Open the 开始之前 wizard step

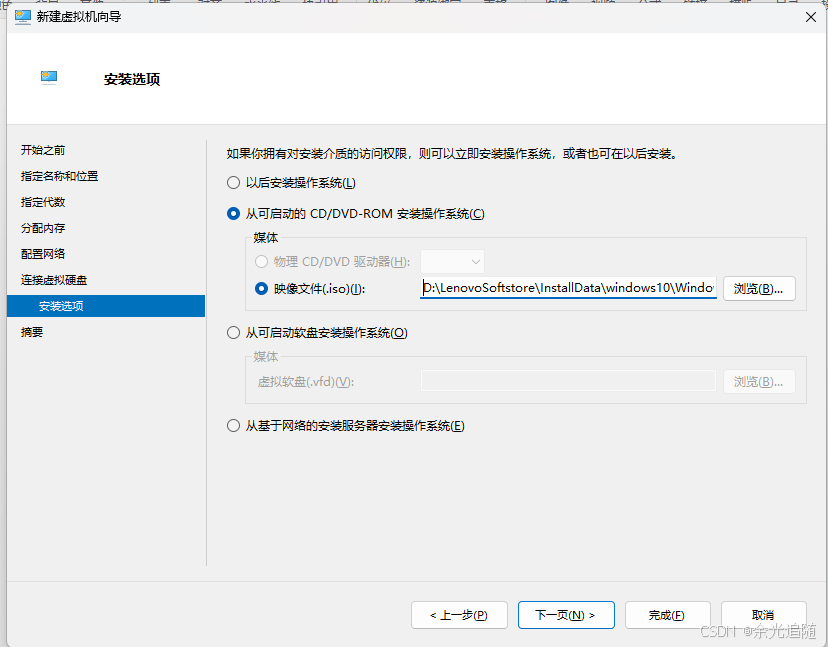point(42,150)
